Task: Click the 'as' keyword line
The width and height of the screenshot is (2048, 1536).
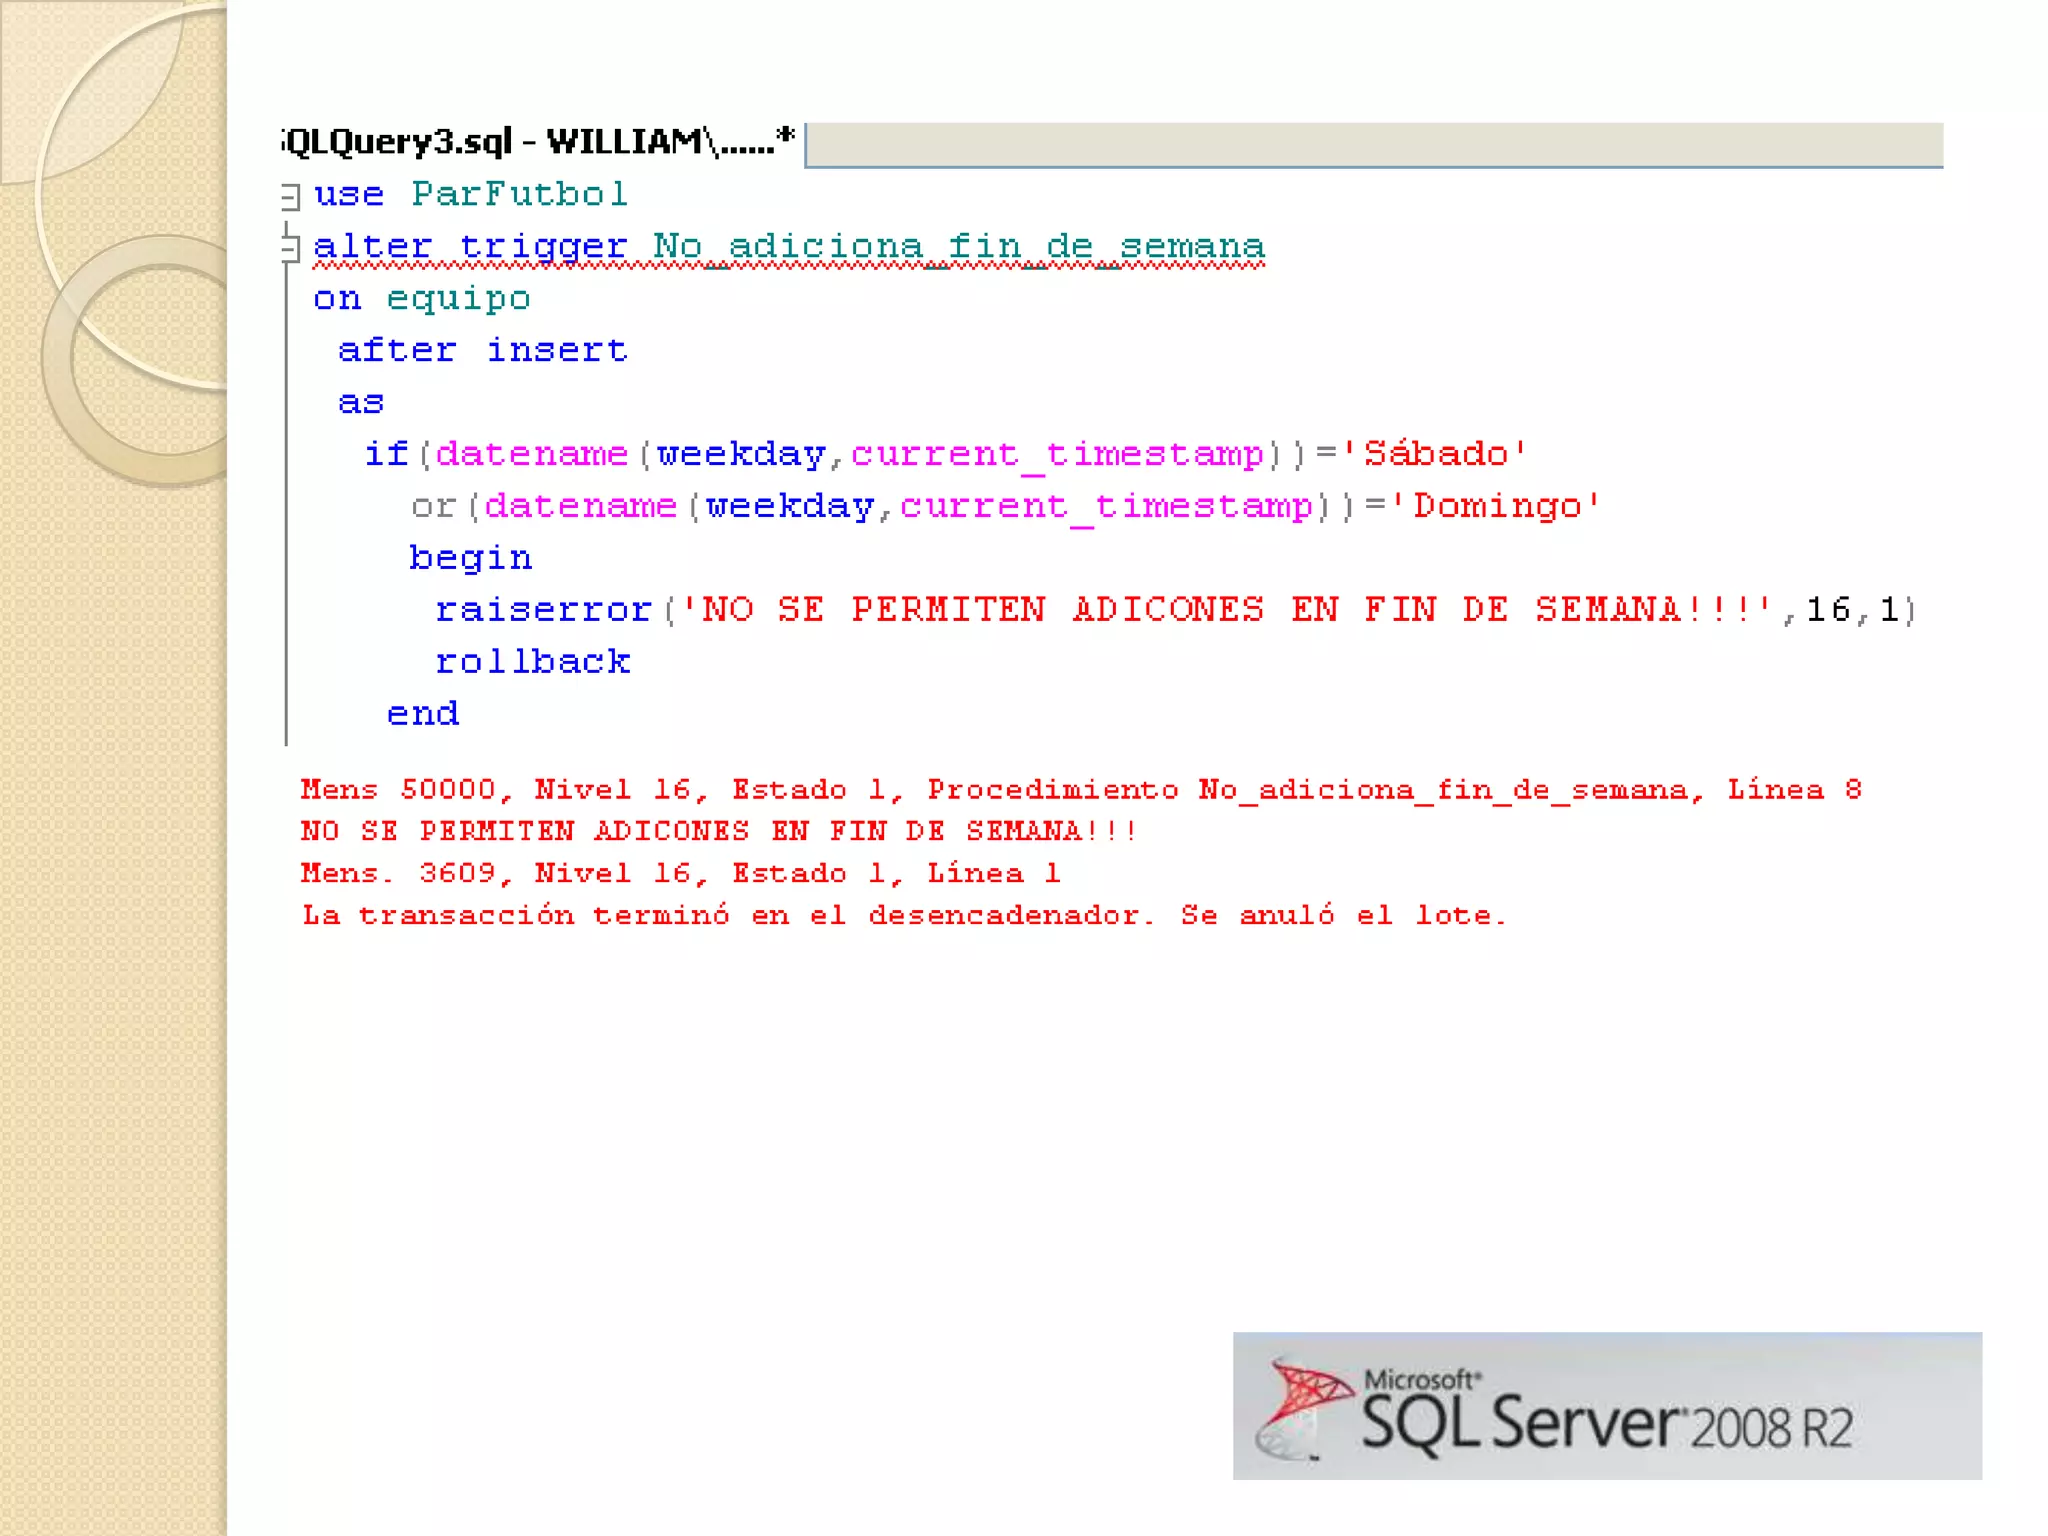Action: point(361,403)
